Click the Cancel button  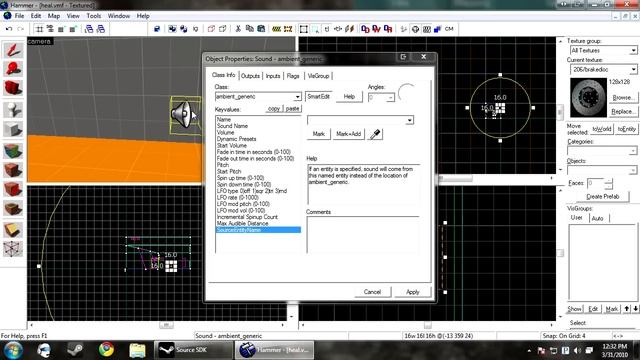click(x=372, y=292)
